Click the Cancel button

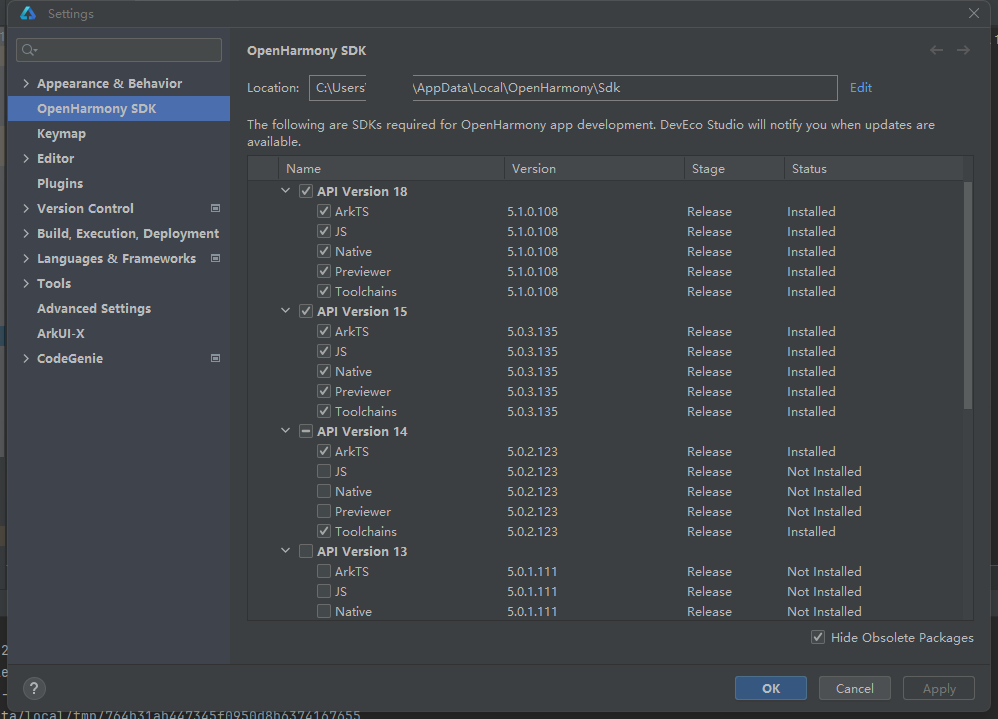(854, 688)
